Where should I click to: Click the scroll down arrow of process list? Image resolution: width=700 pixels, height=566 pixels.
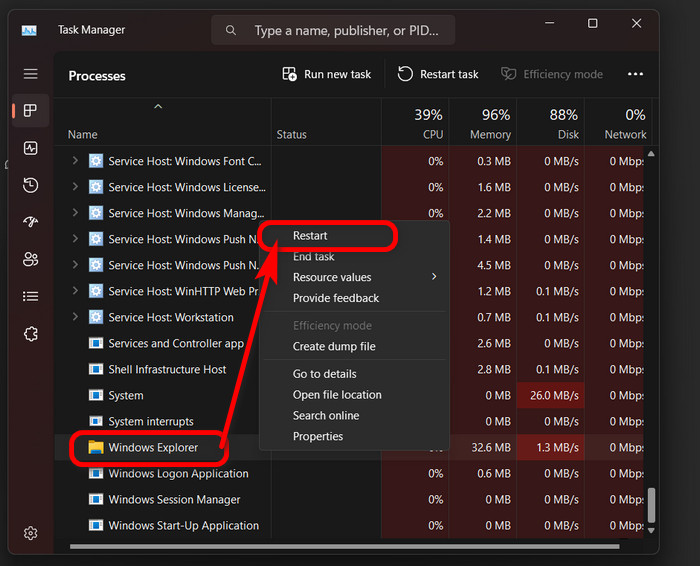[651, 530]
